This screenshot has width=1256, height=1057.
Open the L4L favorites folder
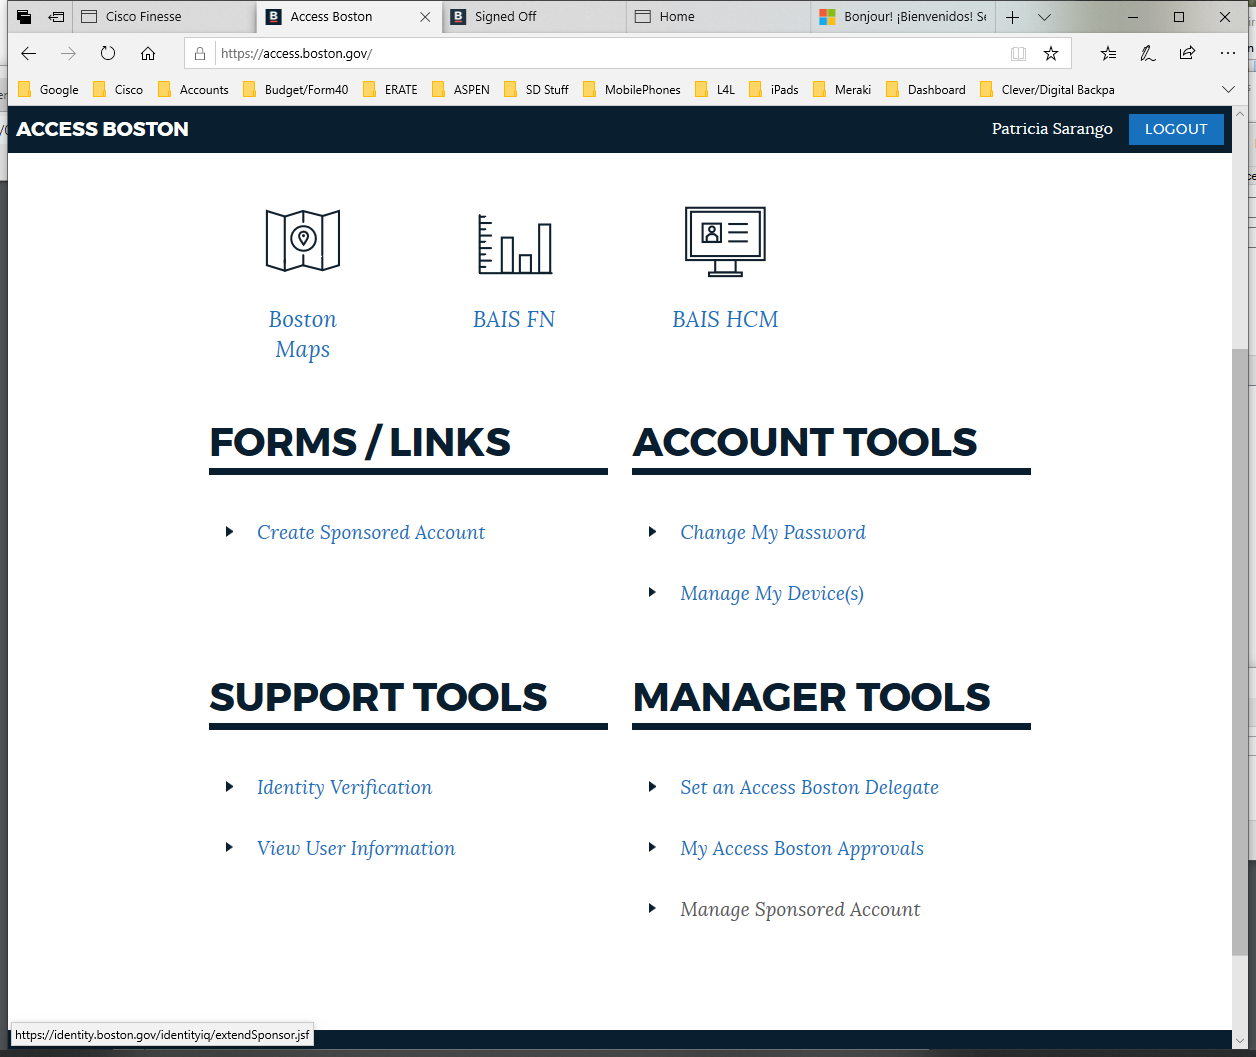click(x=714, y=89)
